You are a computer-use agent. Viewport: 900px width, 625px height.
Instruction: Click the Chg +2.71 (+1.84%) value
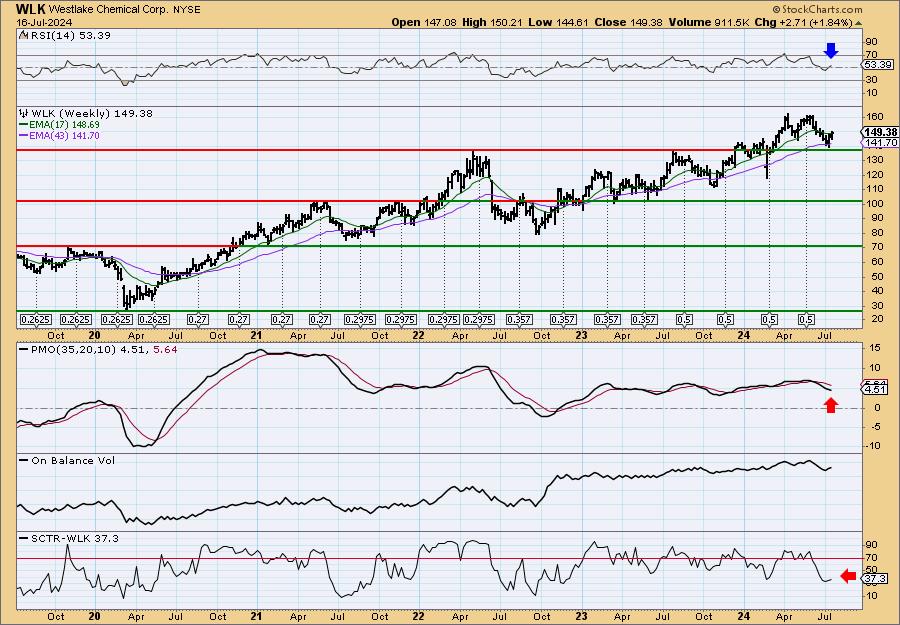[x=803, y=22]
